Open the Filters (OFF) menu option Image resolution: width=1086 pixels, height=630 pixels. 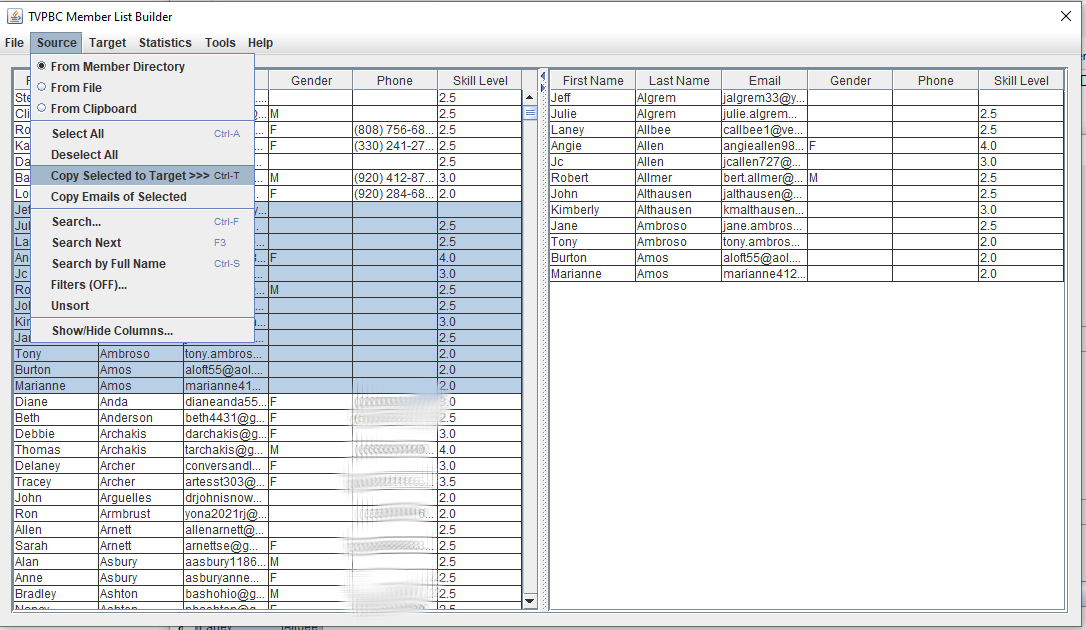[x=89, y=285]
